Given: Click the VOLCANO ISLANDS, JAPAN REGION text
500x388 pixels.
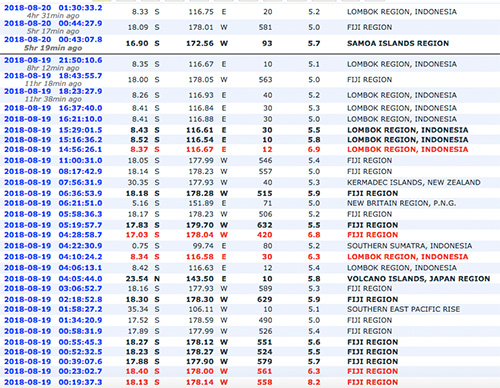Looking at the screenshot, I should point(419,279).
